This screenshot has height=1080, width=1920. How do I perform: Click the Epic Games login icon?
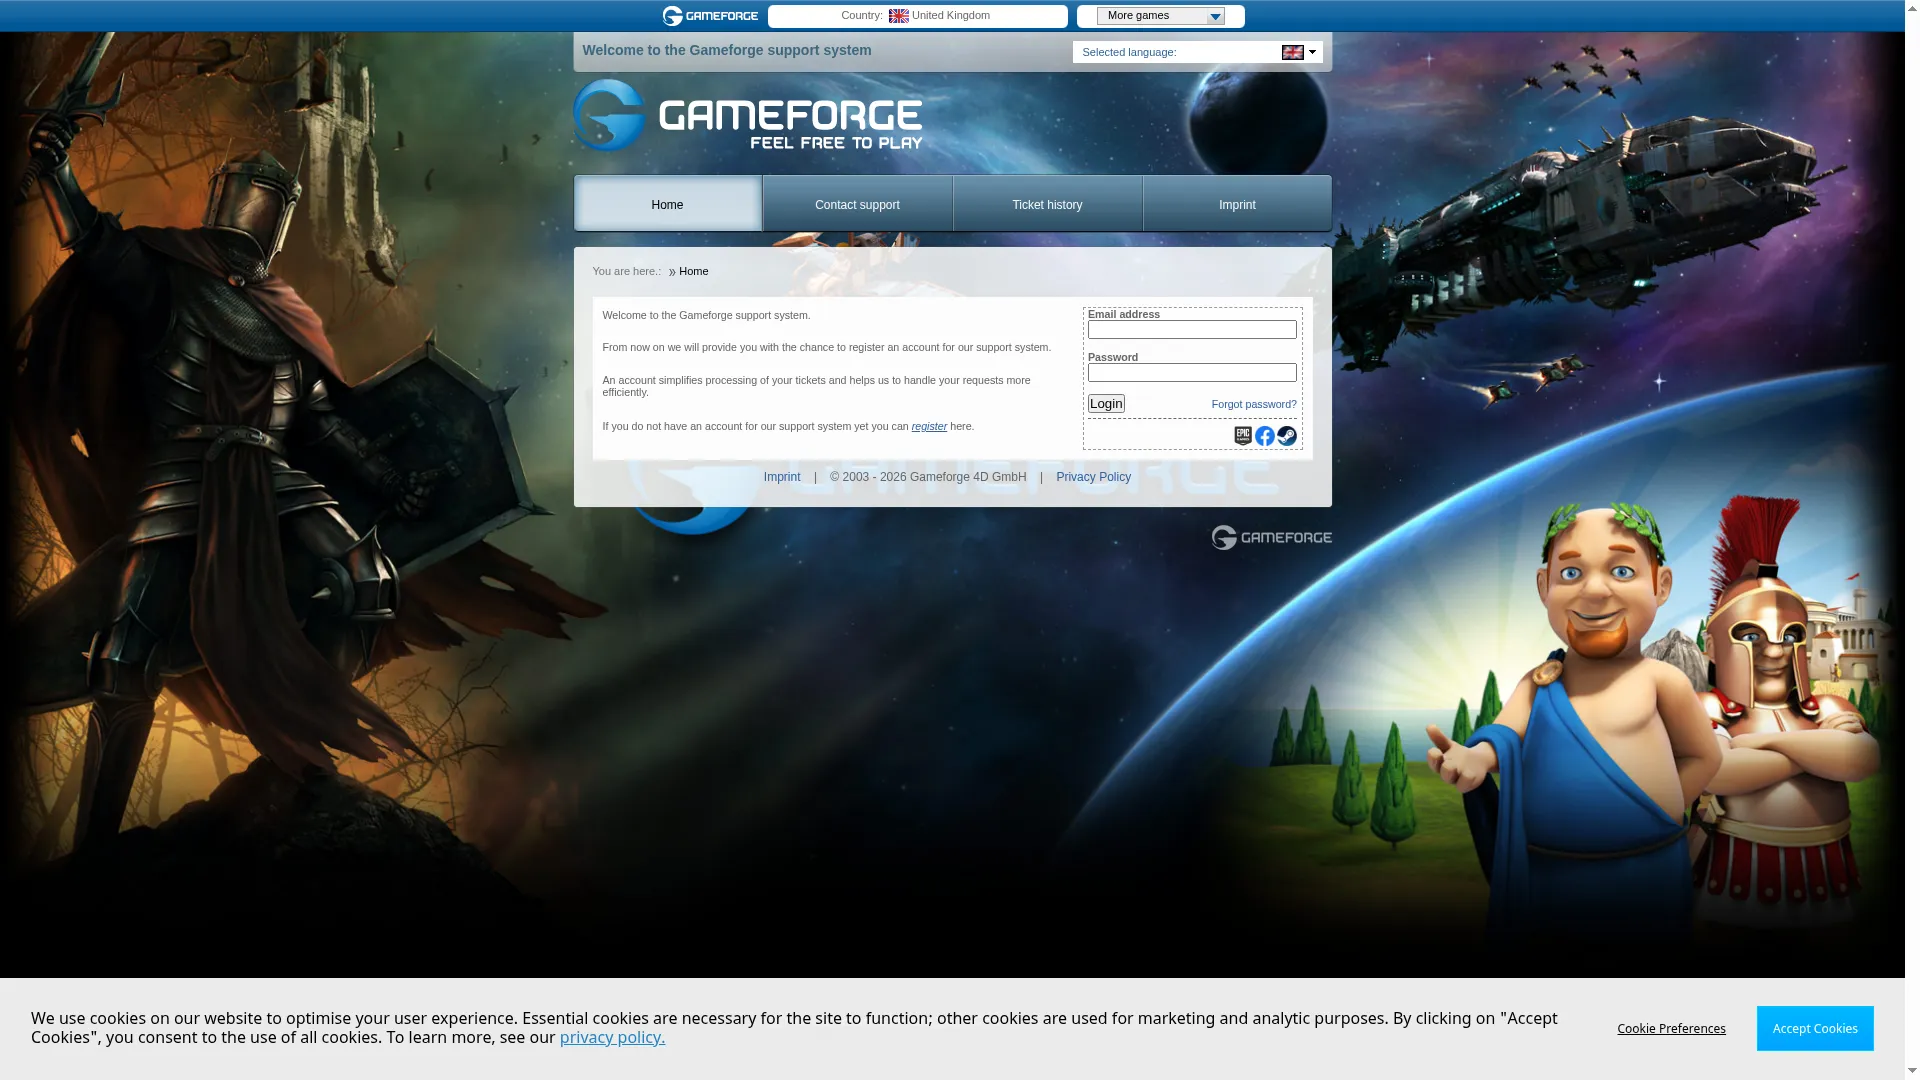tap(1243, 436)
